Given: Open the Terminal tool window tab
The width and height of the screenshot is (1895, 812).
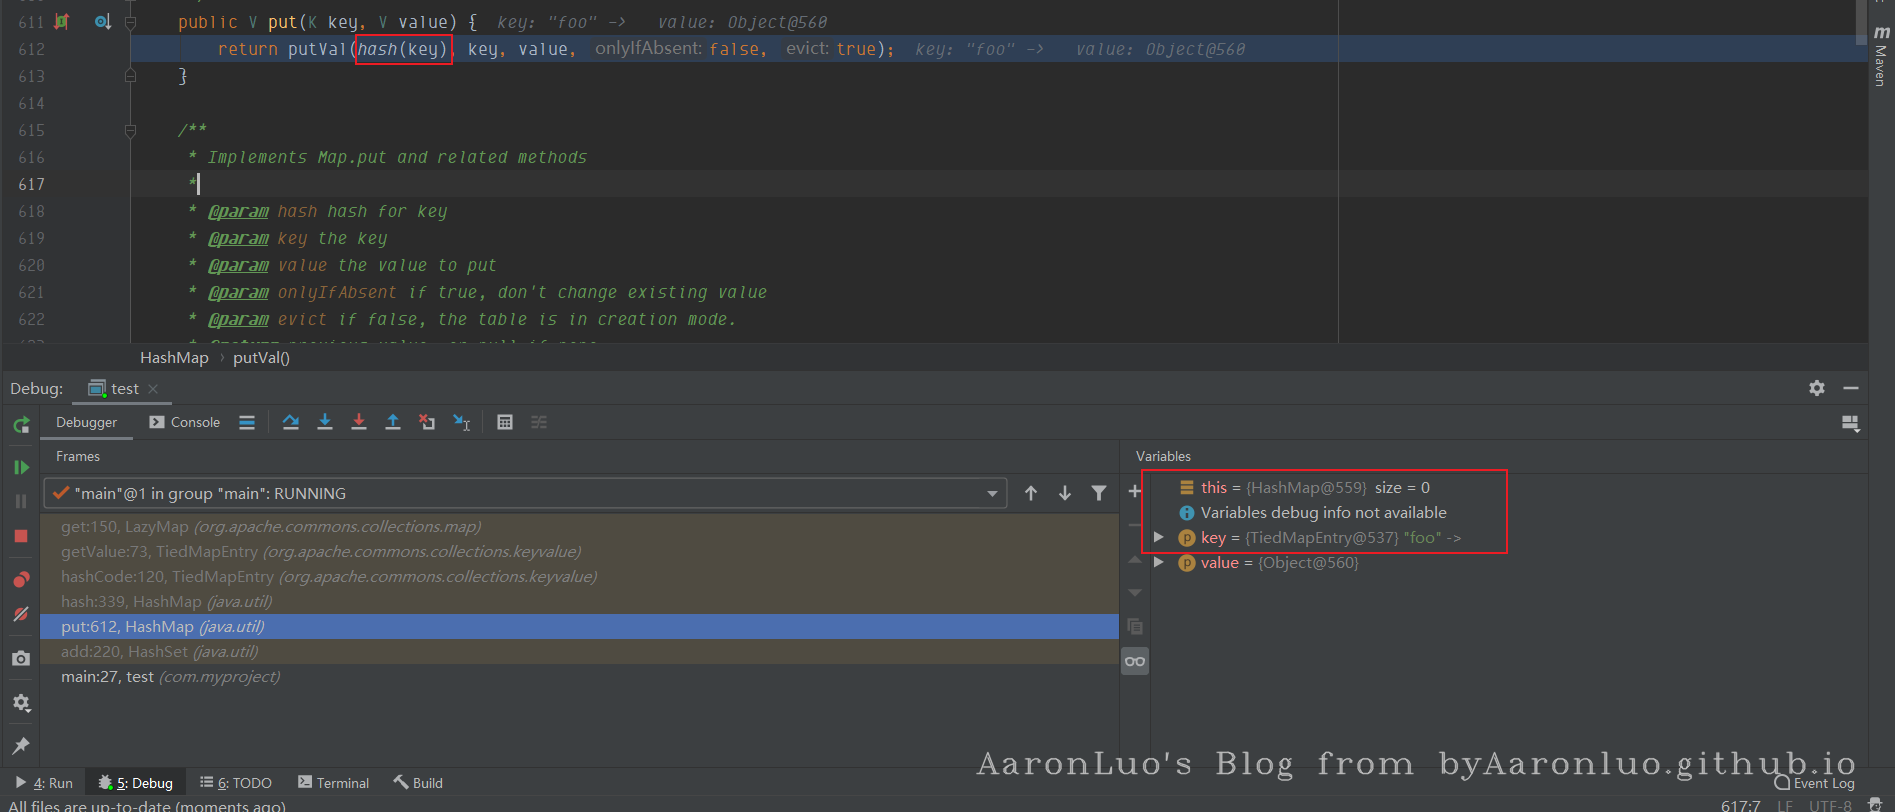Looking at the screenshot, I should click(x=334, y=783).
